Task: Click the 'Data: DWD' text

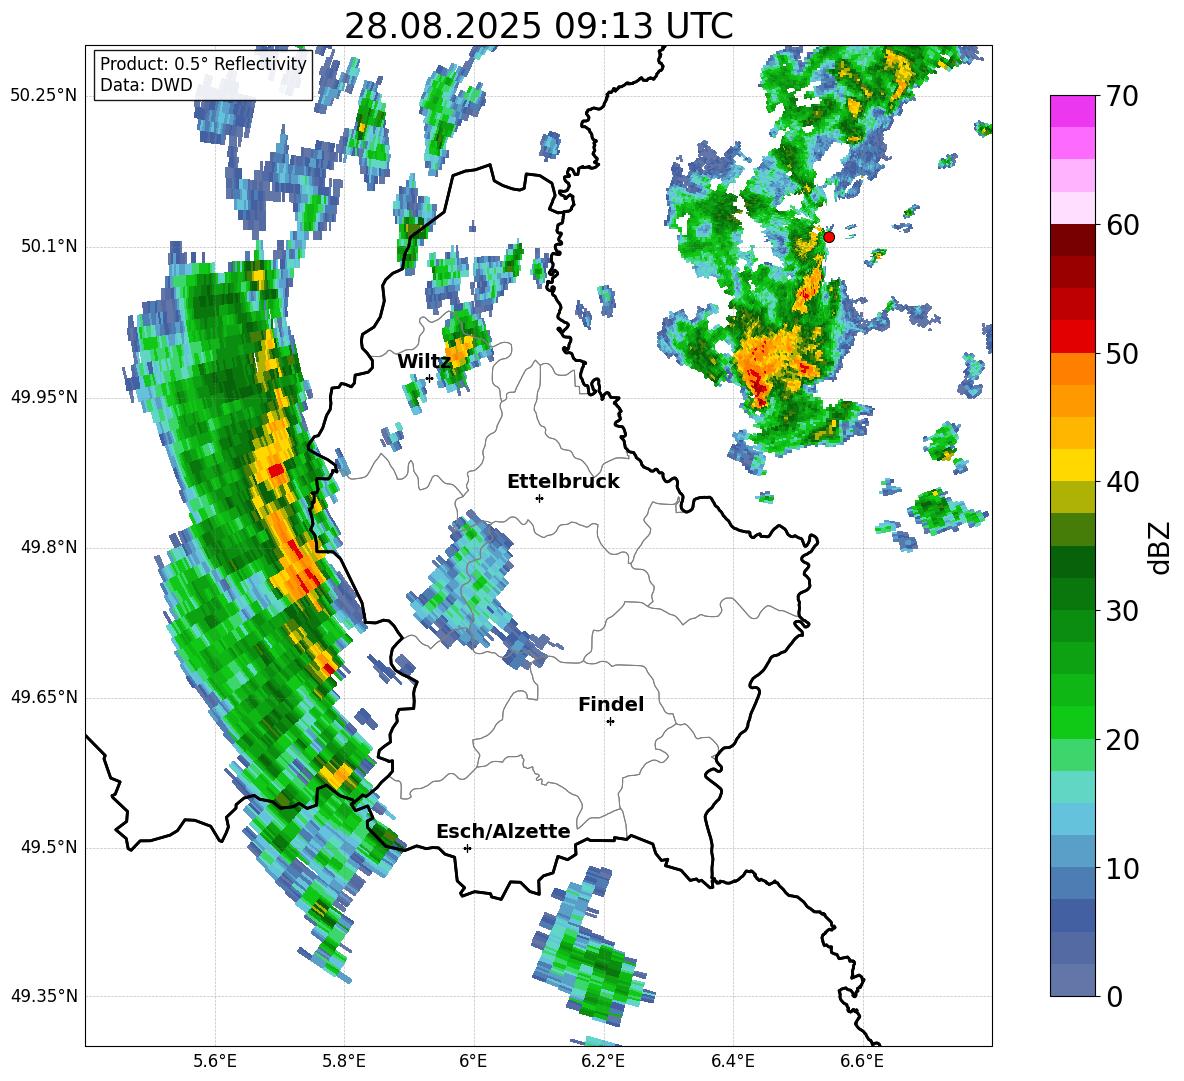Action: (x=146, y=85)
